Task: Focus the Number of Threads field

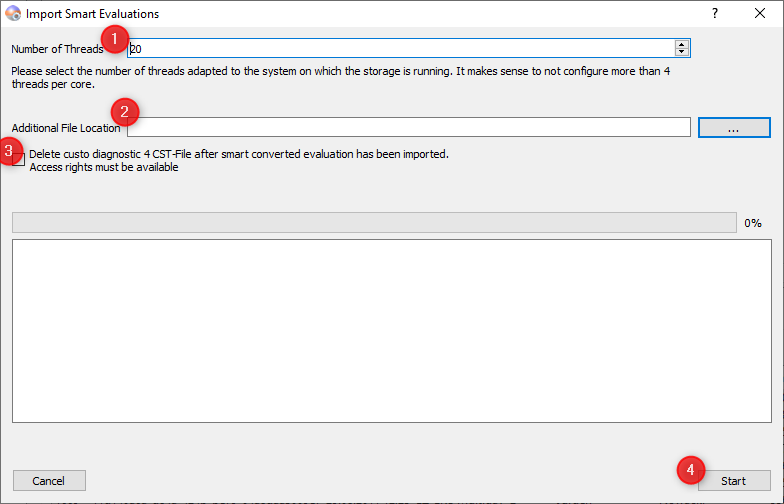Action: [400, 48]
